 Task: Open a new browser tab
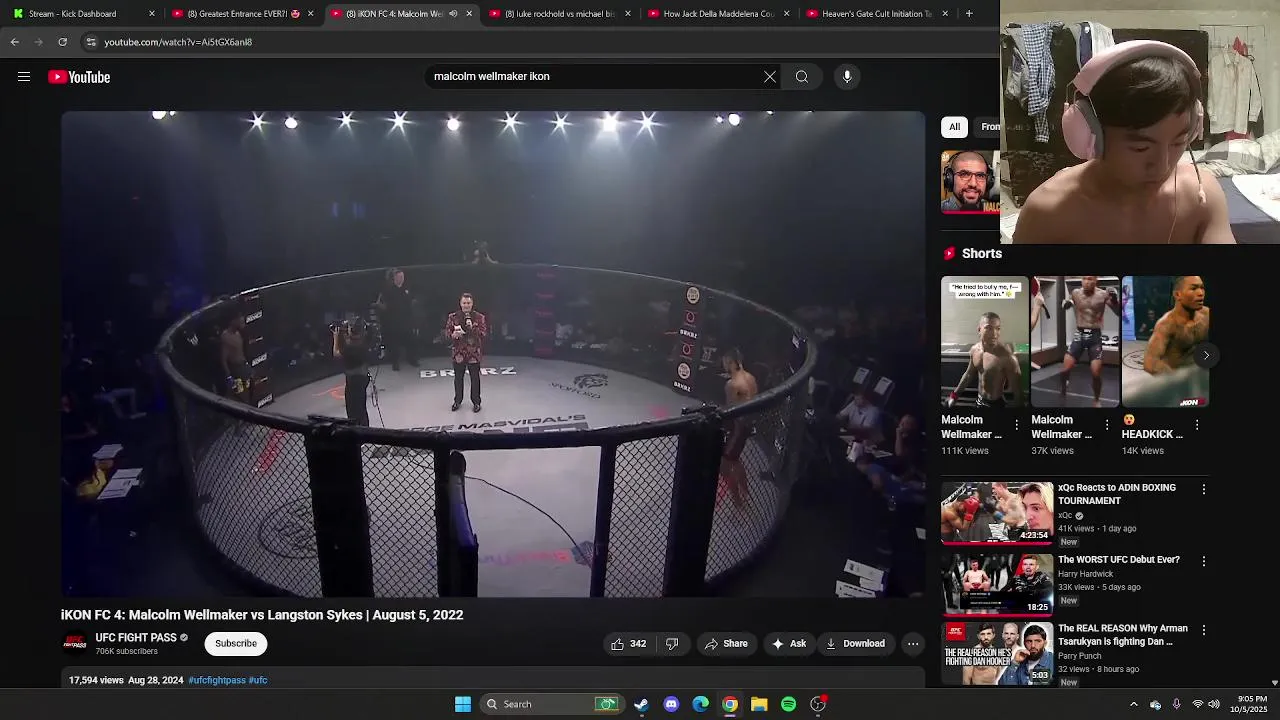point(969,13)
